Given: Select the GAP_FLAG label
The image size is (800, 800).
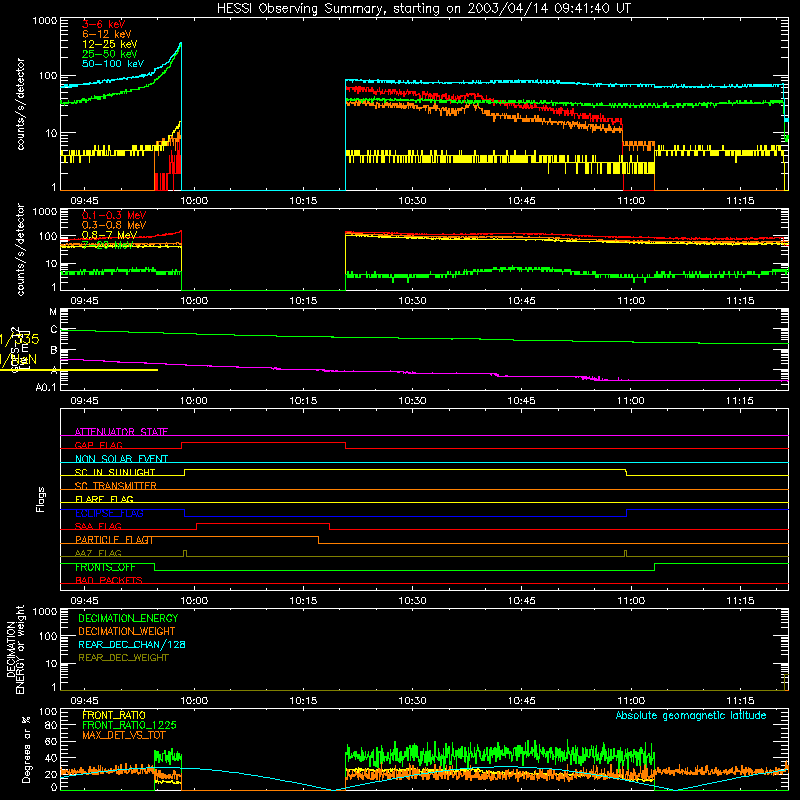Looking at the screenshot, I should coord(98,445).
